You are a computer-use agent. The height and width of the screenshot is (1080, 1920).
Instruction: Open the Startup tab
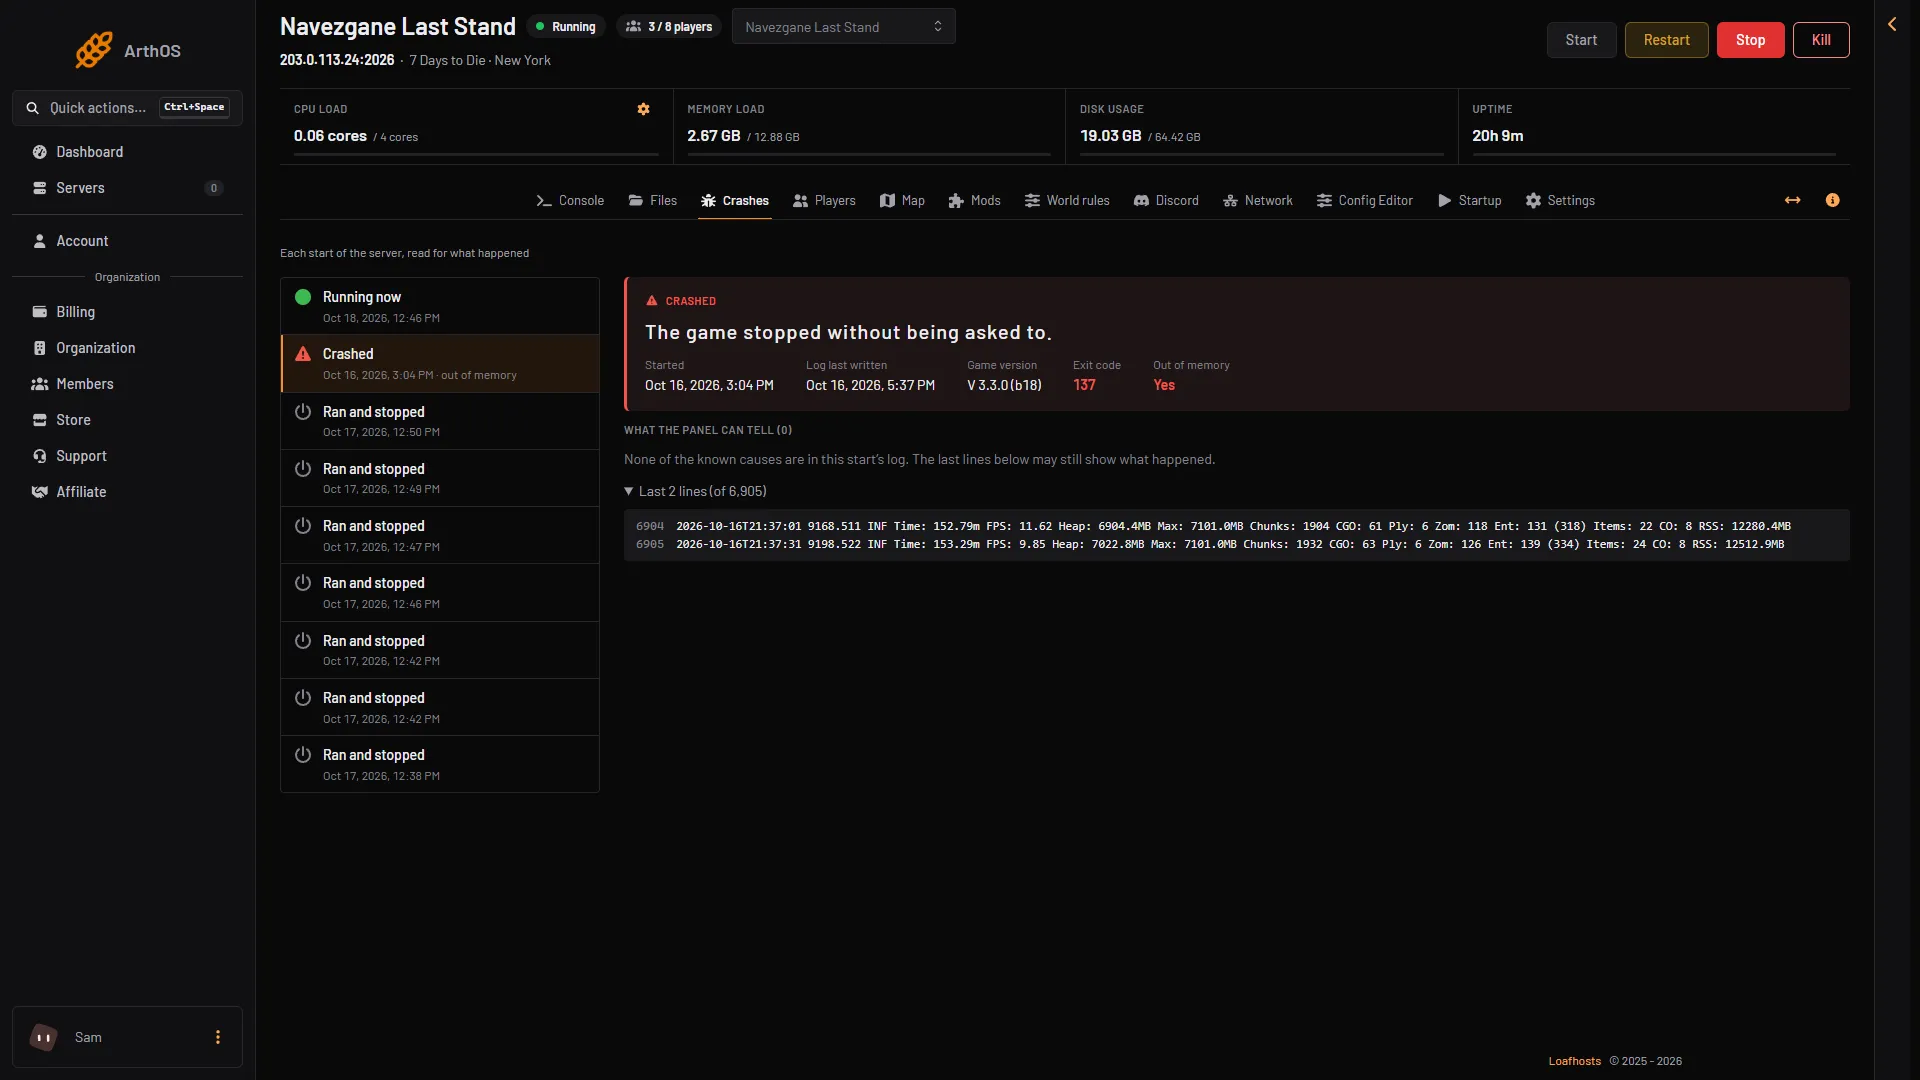[1470, 201]
